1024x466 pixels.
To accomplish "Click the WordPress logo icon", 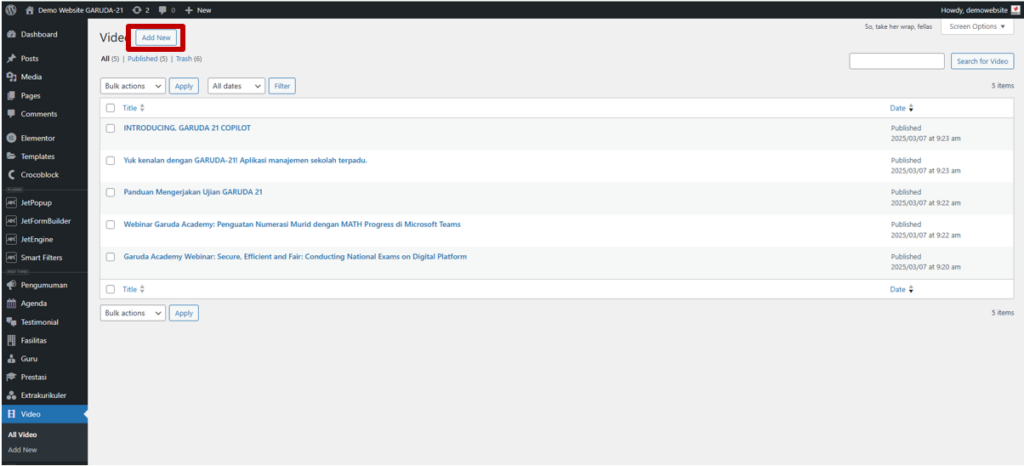I will pyautogui.click(x=11, y=10).
